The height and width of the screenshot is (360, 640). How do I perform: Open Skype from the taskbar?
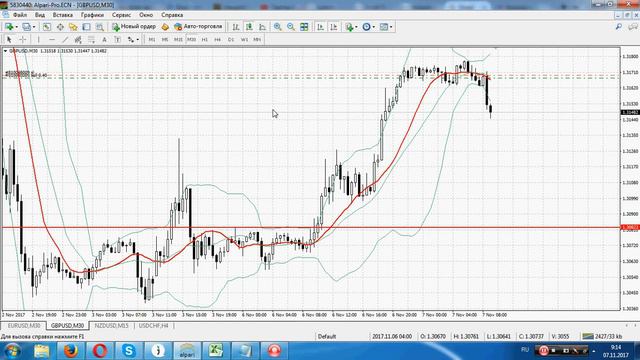129,350
